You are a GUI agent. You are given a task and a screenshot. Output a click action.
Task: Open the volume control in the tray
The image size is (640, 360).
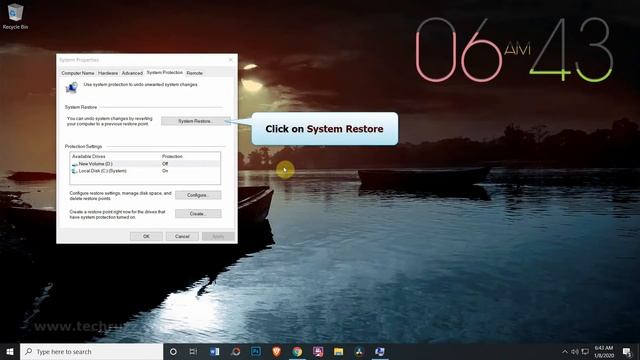coord(575,351)
